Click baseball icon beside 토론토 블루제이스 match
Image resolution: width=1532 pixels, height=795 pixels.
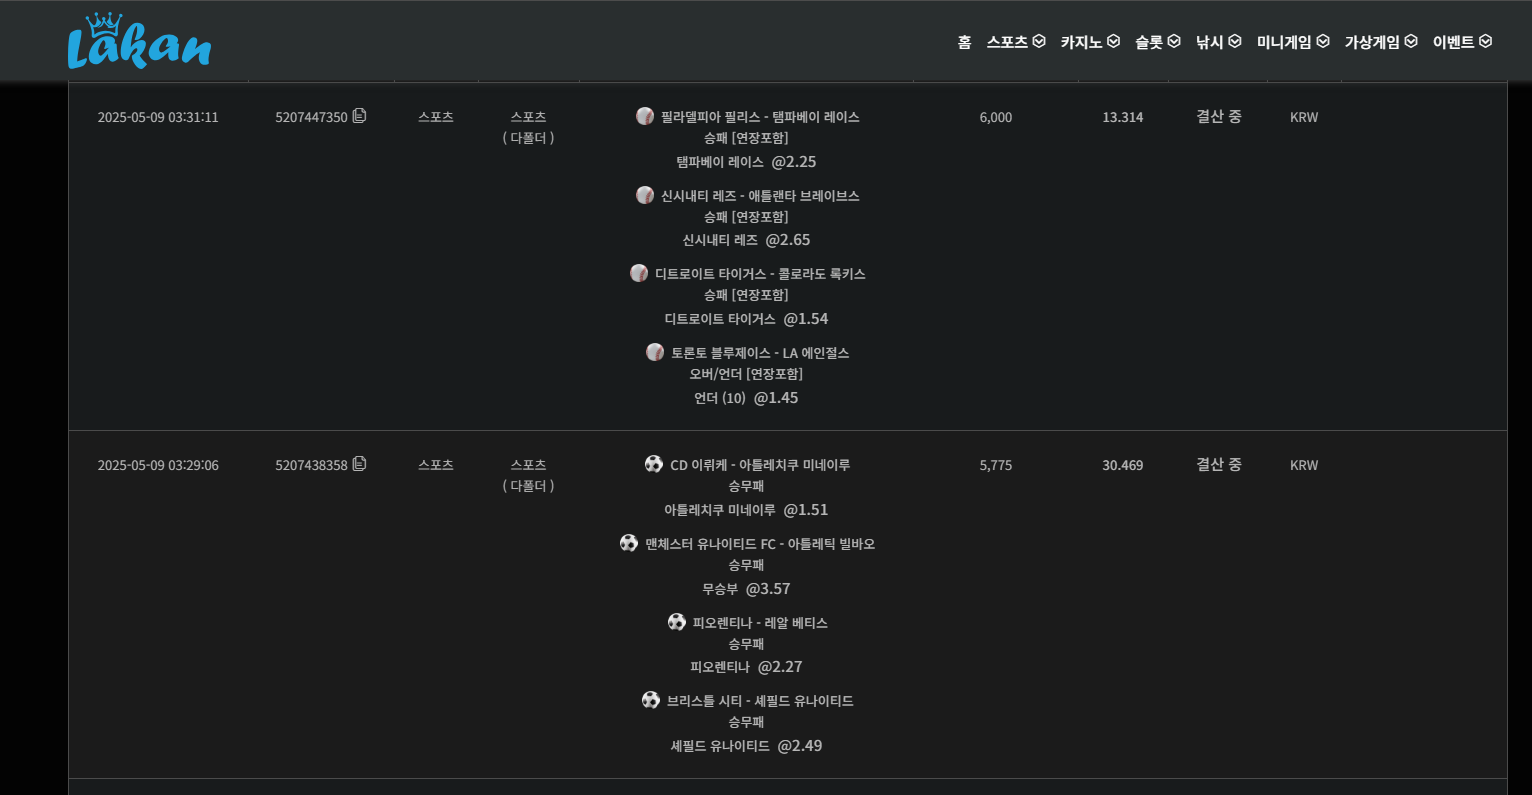[x=655, y=352]
